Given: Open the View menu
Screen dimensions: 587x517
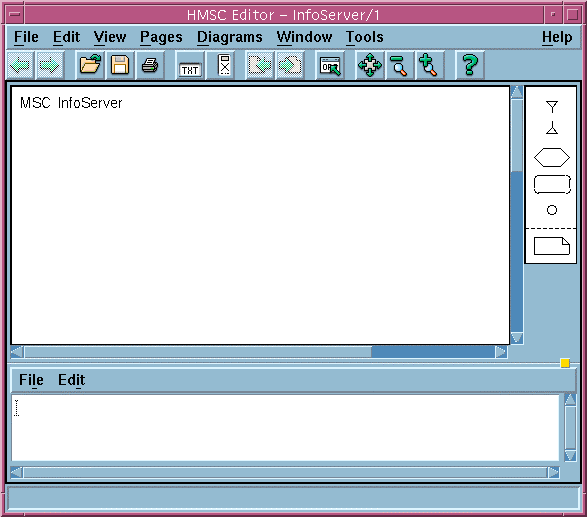Looking at the screenshot, I should coord(110,37).
